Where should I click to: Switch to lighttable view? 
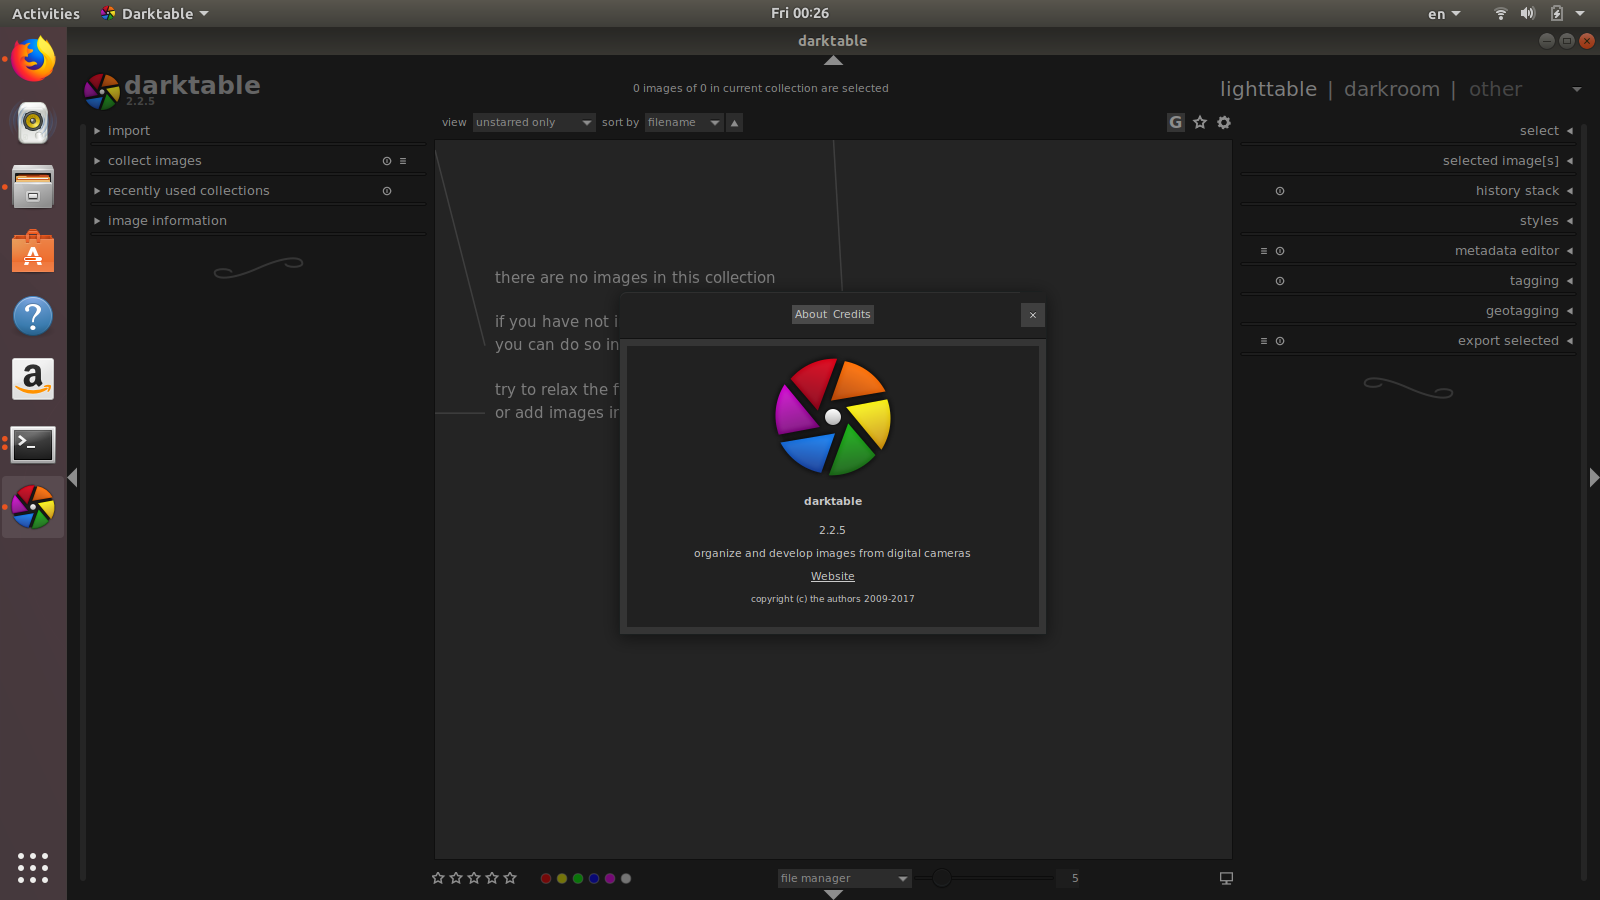tap(1268, 89)
